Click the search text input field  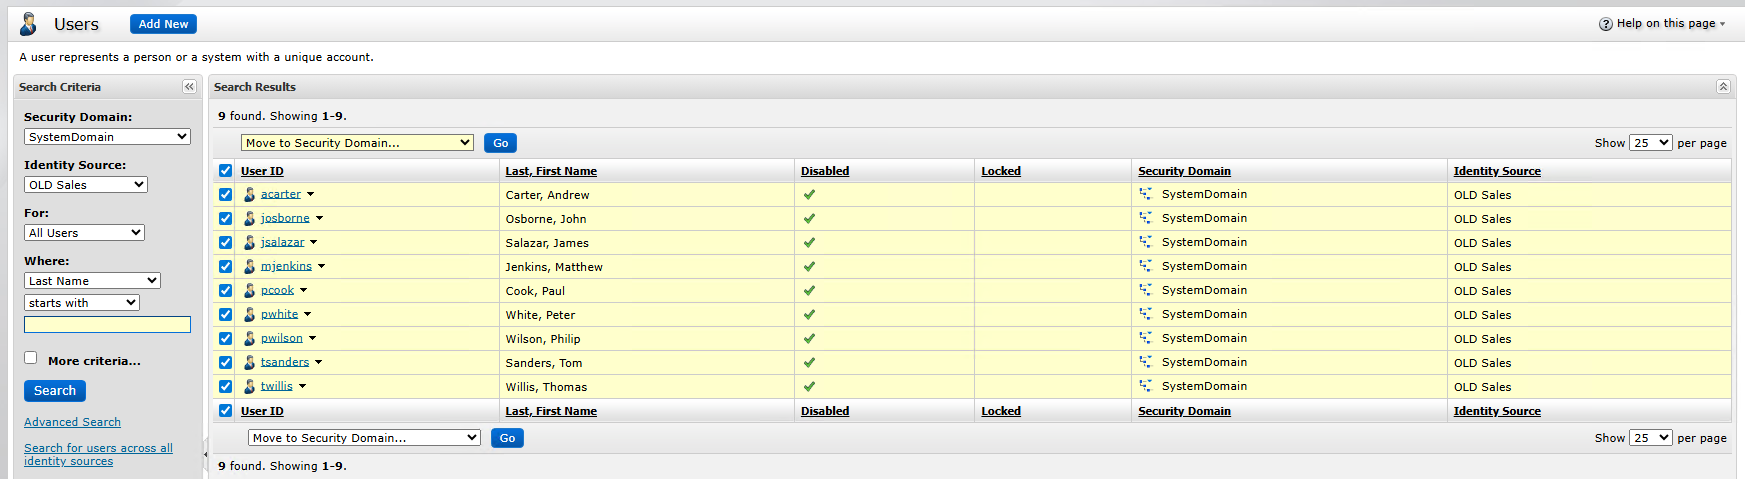[x=107, y=325]
